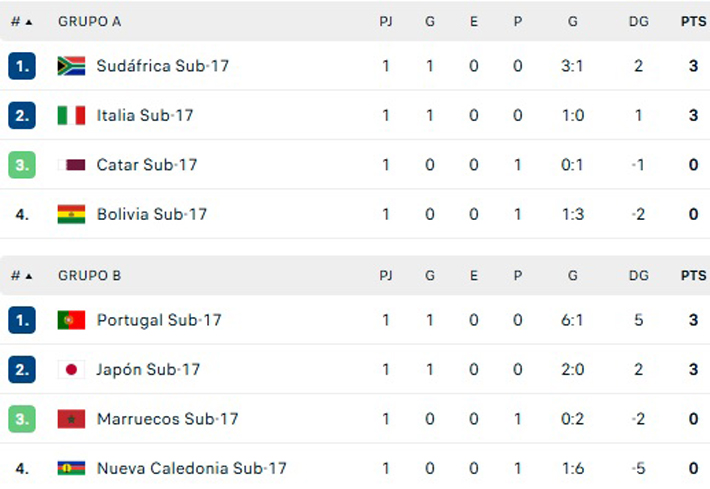Sort Grupo A by rank number arrow
The image size is (710, 489).
pos(22,21)
